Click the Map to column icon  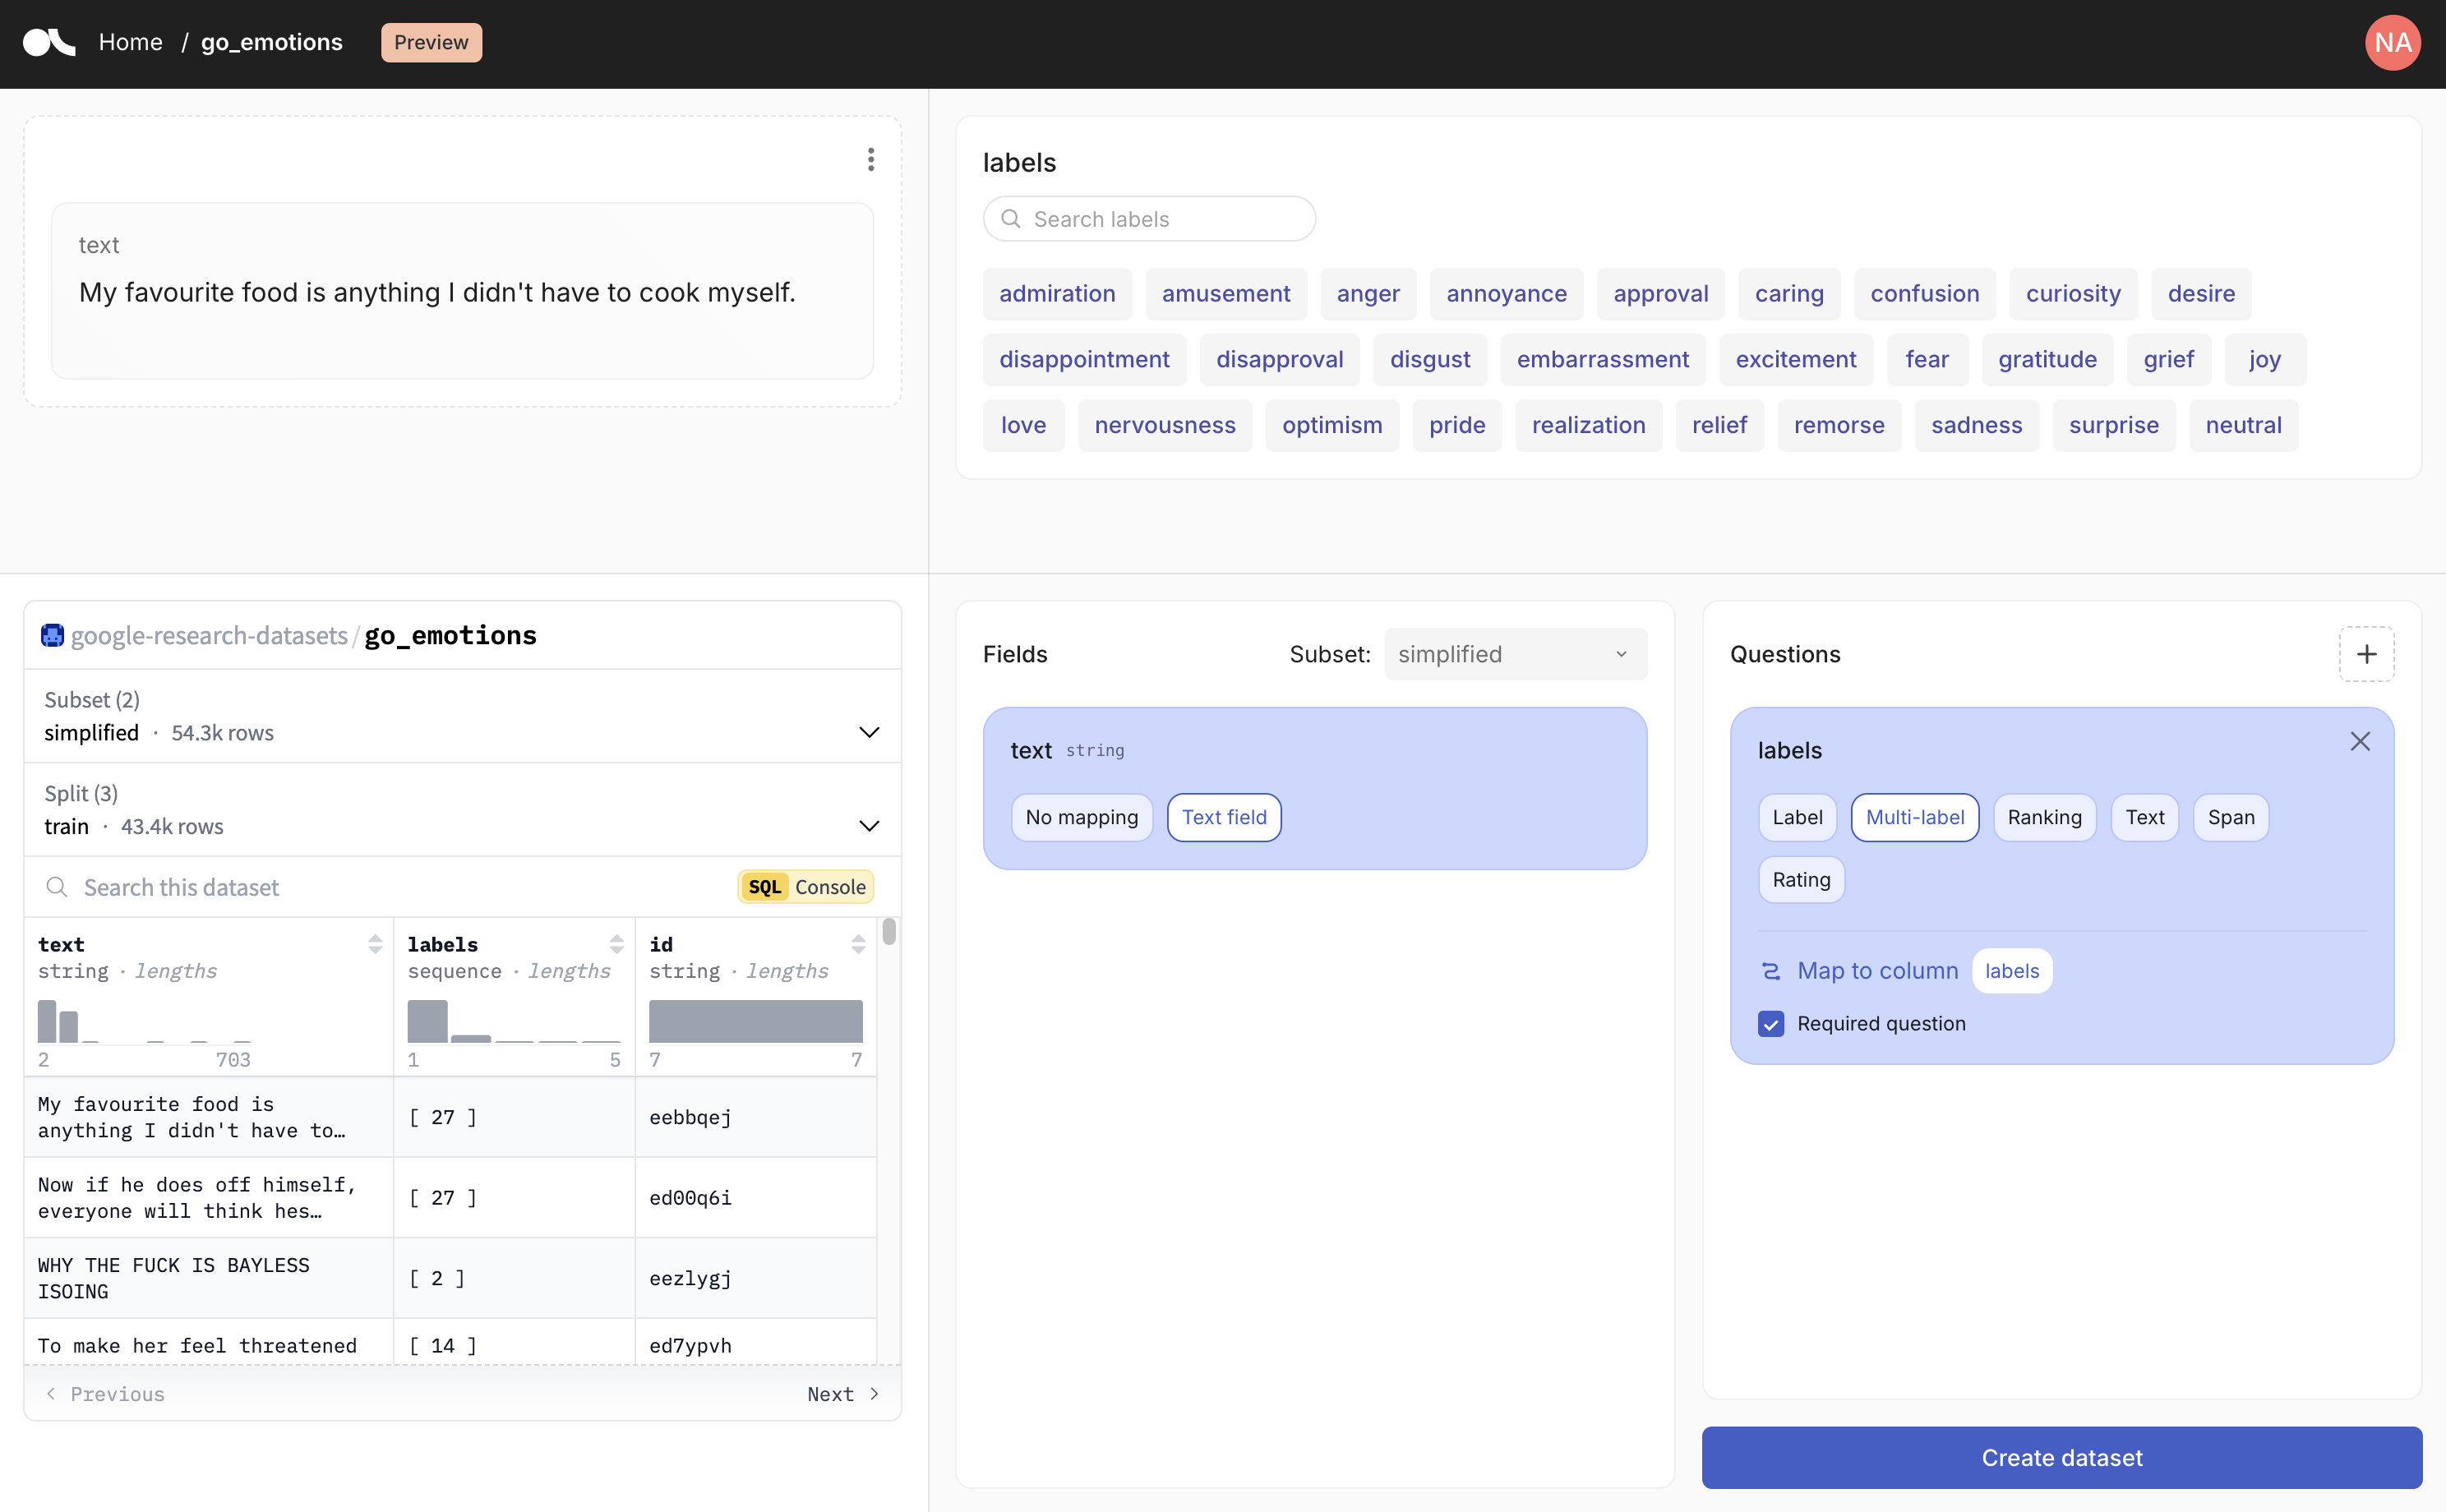[1770, 970]
